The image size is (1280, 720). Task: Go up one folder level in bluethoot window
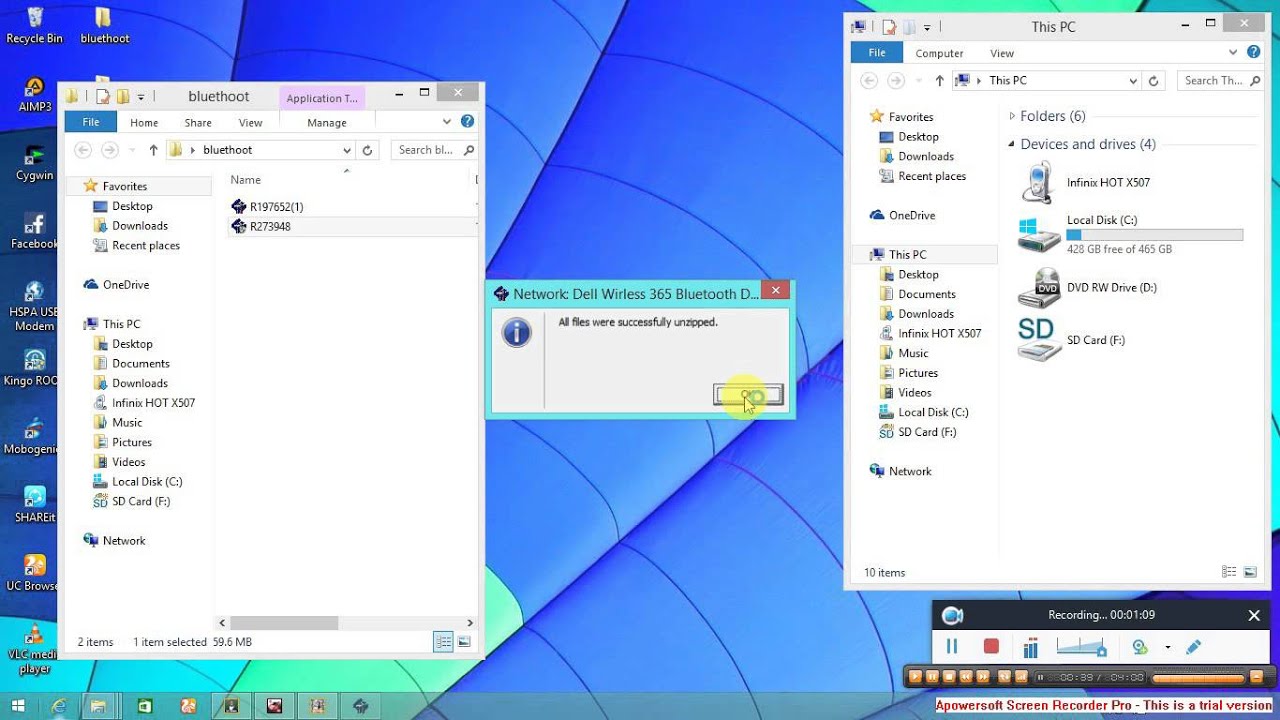pyautogui.click(x=153, y=150)
